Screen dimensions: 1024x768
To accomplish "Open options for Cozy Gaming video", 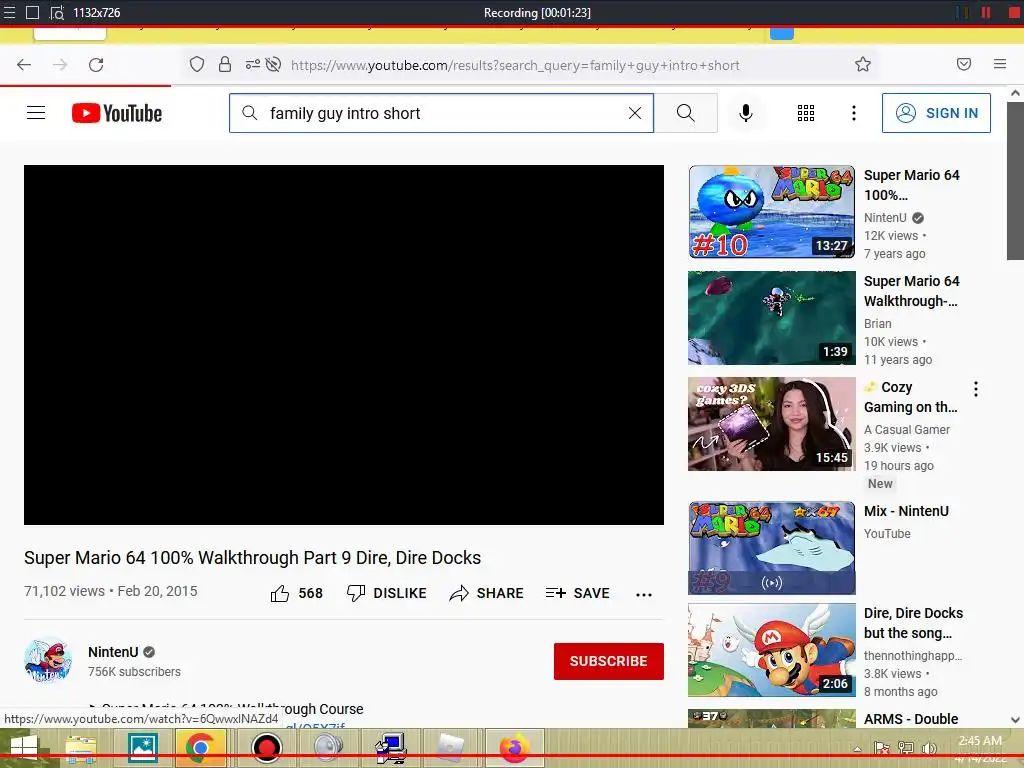I will point(976,389).
